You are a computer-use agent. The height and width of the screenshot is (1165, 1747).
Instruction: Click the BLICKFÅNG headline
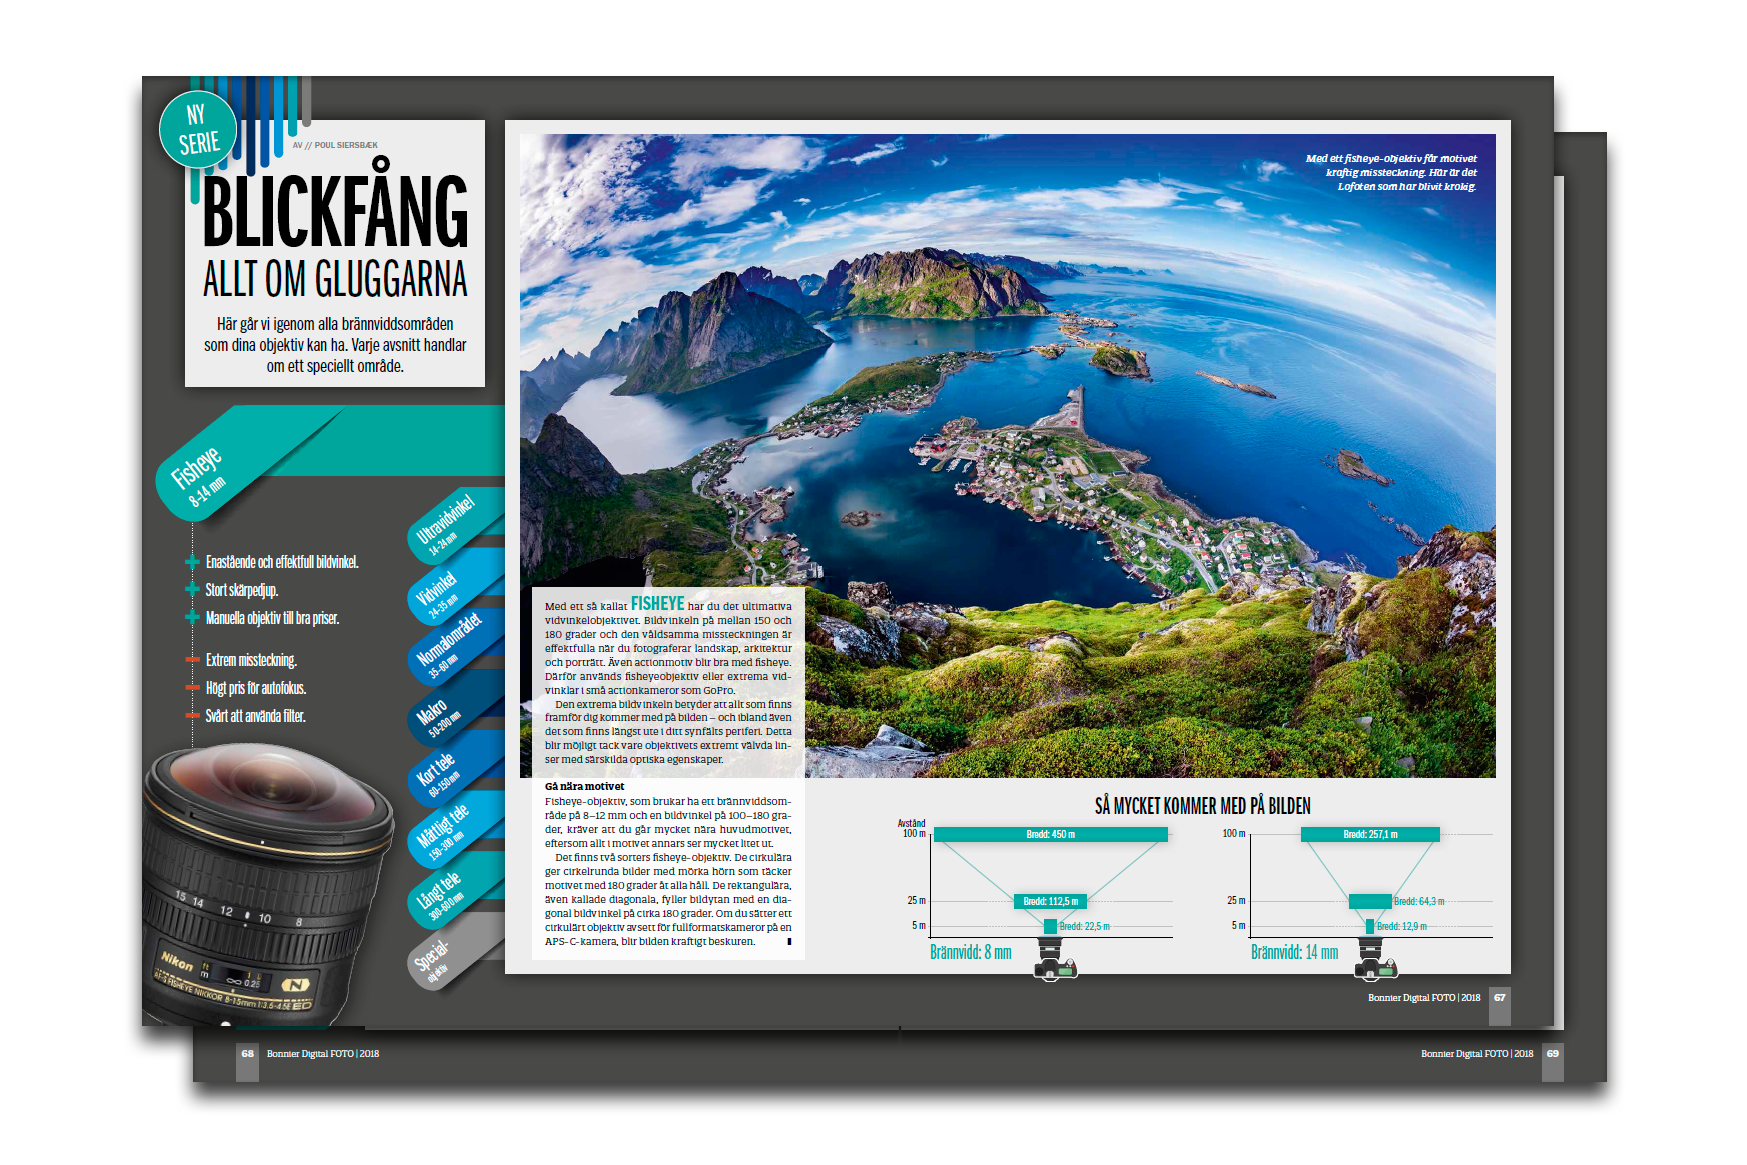tap(335, 212)
